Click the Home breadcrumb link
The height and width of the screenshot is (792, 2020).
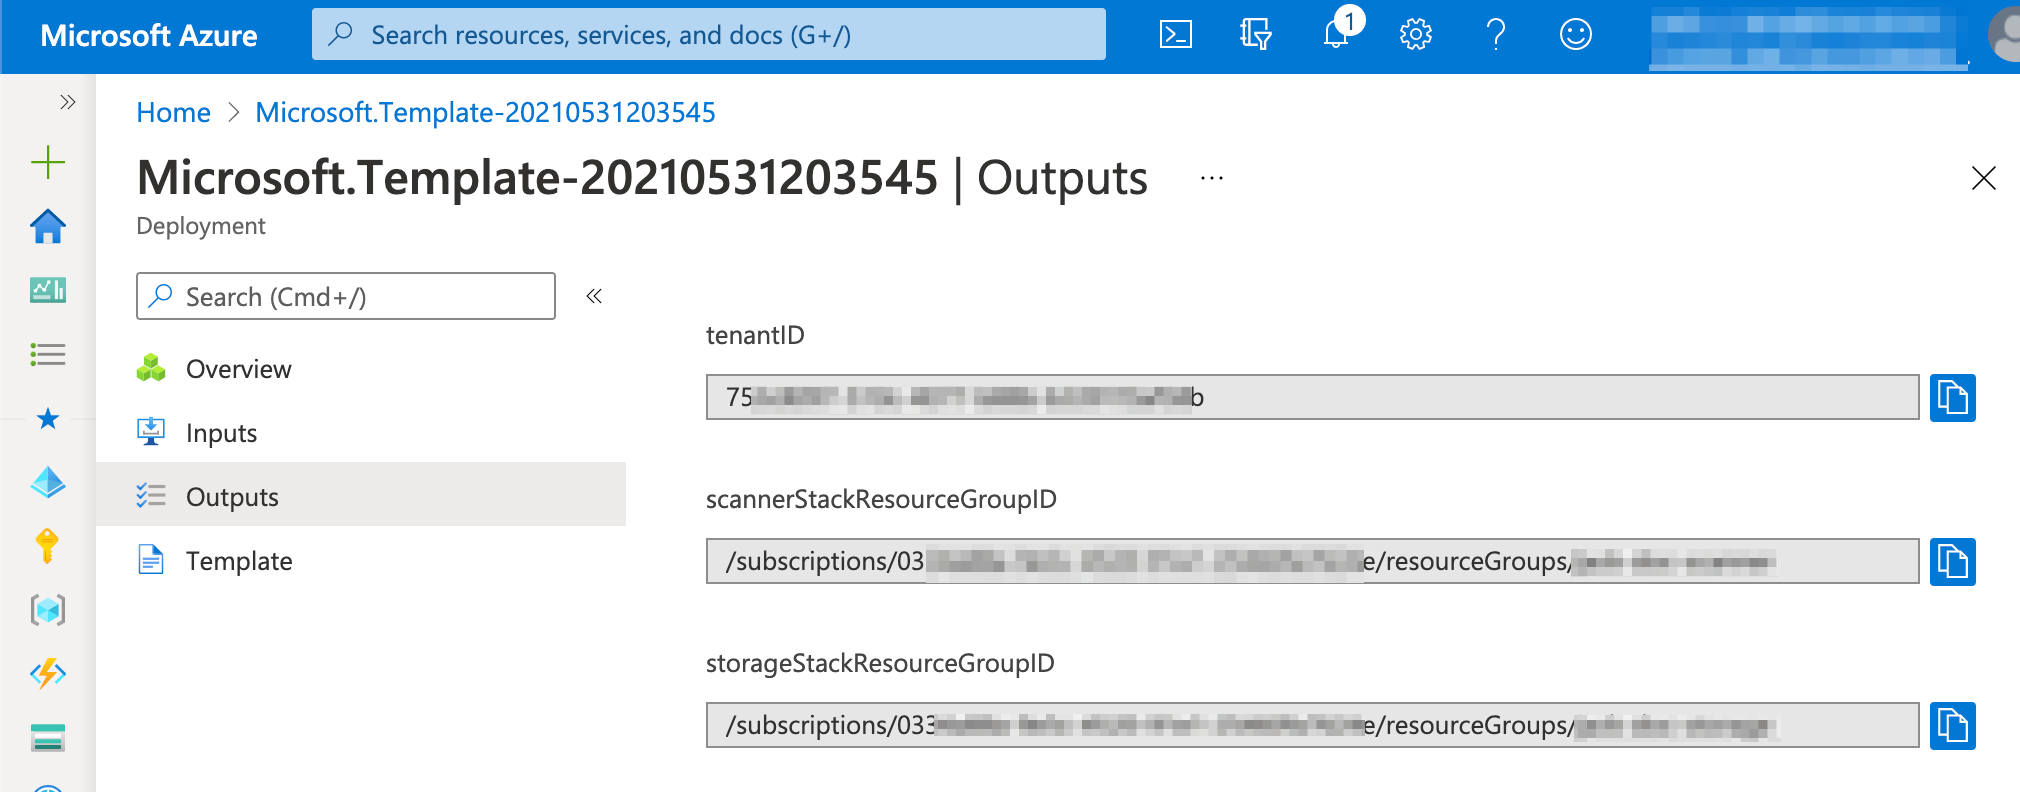[173, 112]
